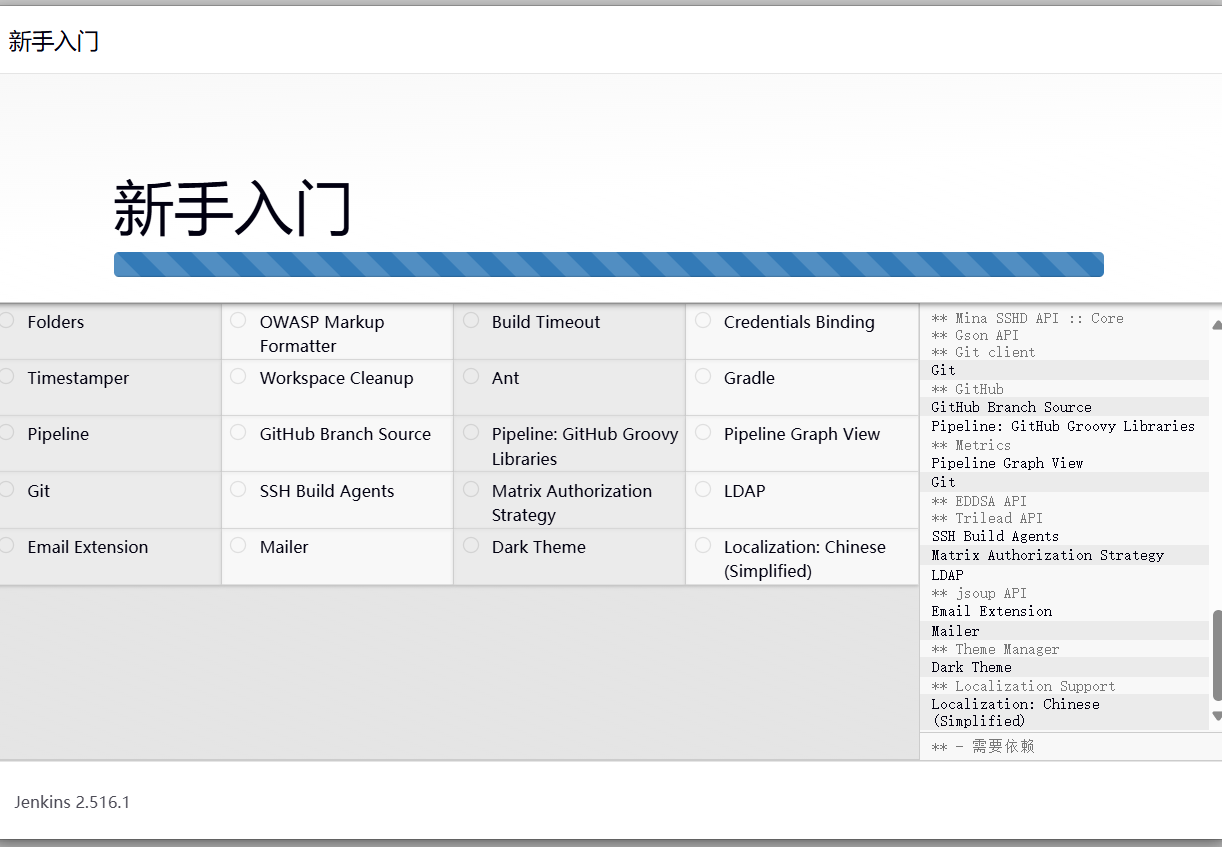Select the '** Theme Manager' log line
Screen dimensions: 1222x847
point(995,649)
